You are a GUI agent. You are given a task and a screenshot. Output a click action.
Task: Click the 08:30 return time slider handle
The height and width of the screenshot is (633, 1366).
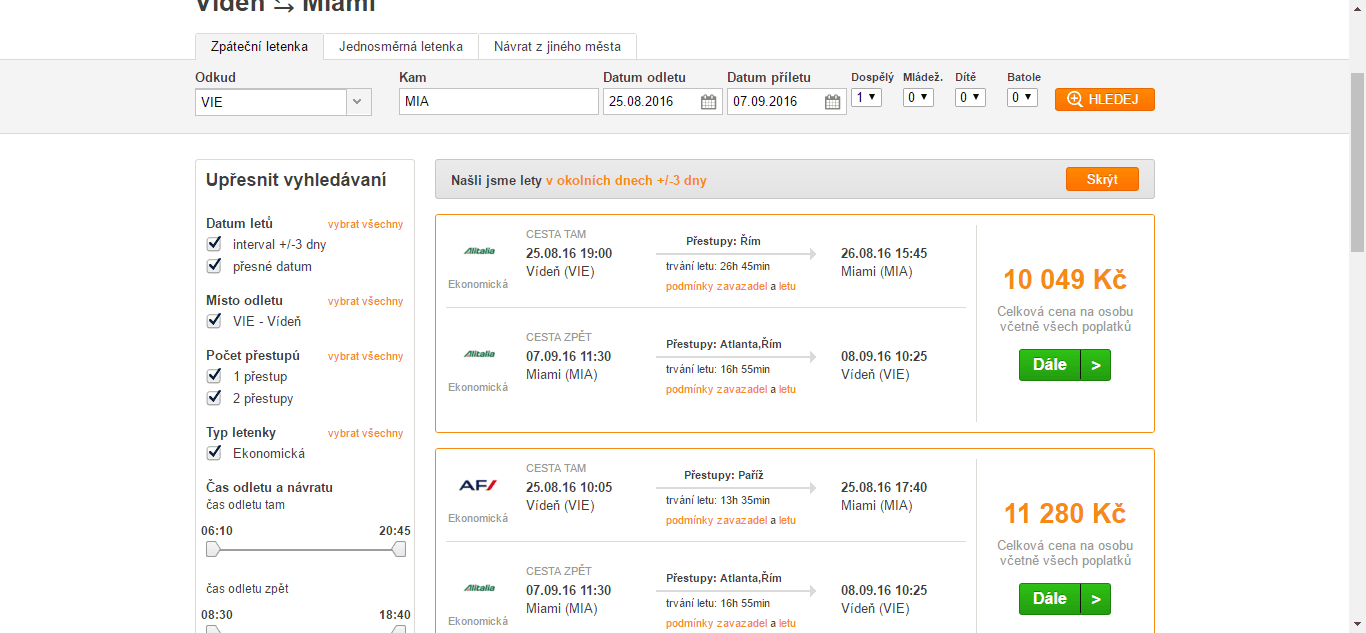coord(212,630)
